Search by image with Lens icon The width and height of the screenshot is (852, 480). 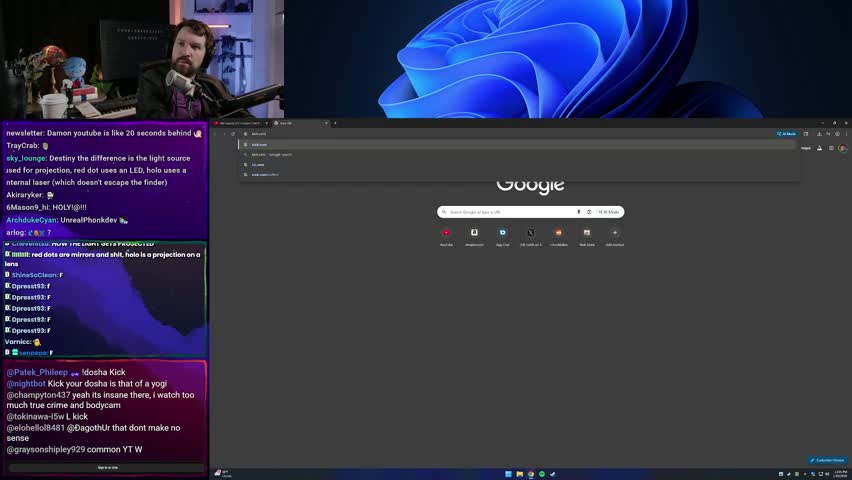589,212
